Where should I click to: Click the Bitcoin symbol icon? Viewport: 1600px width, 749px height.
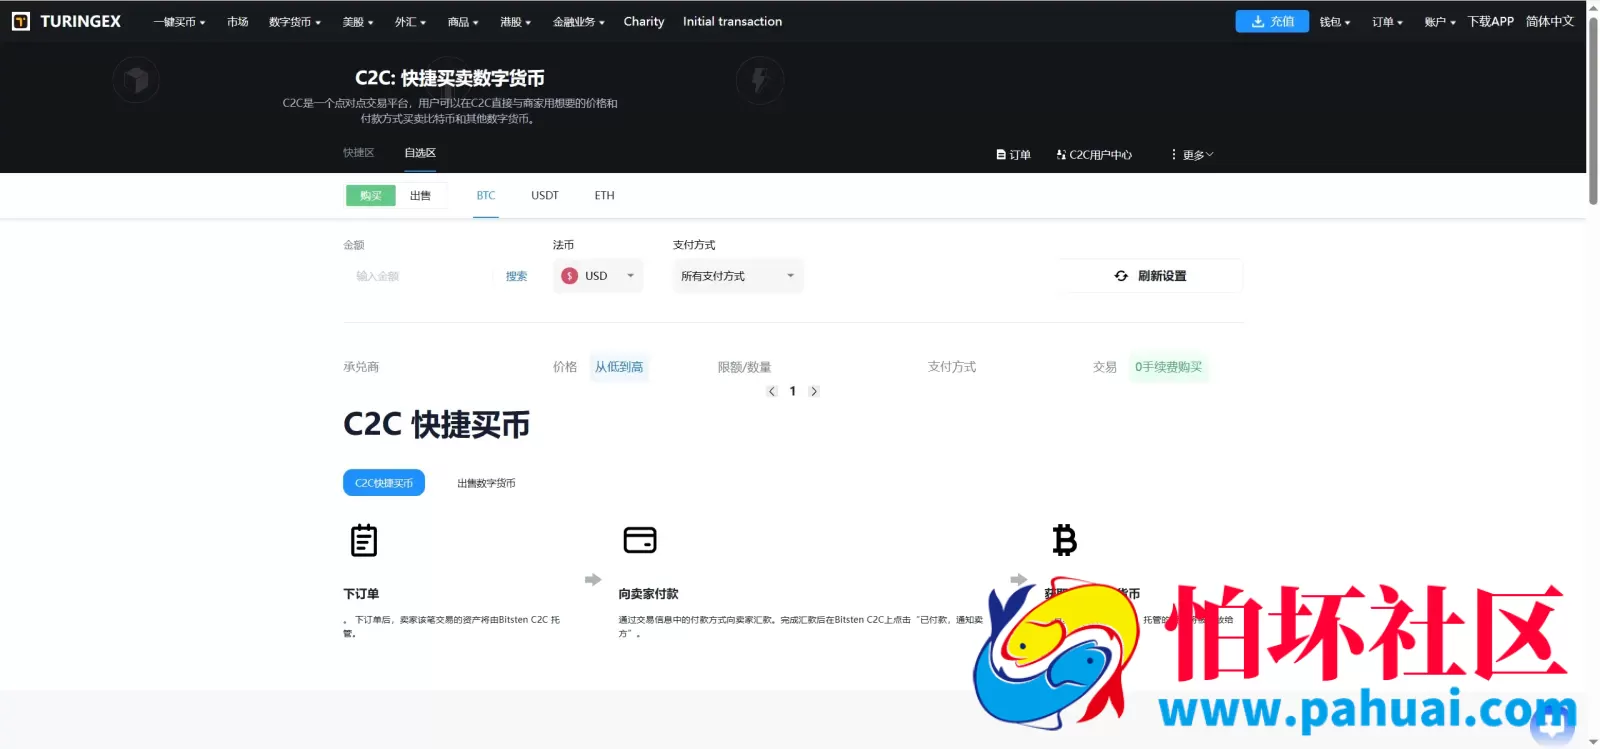1065,540
